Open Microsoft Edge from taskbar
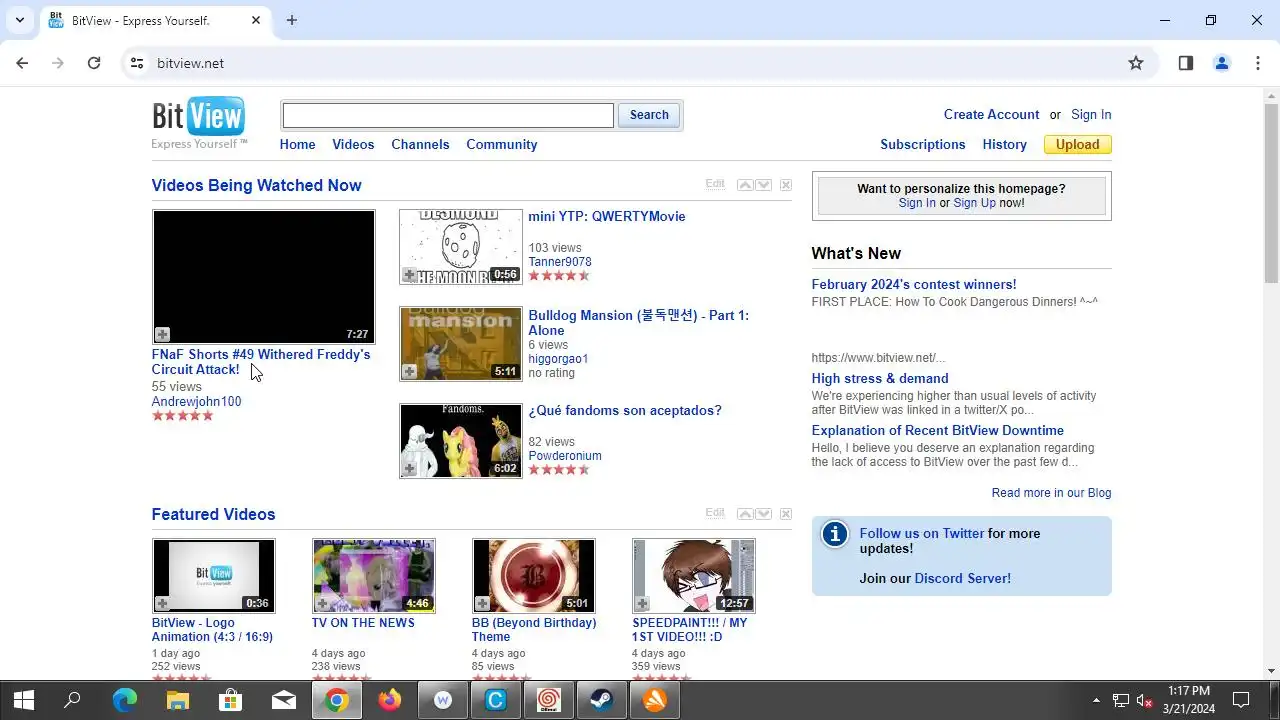The height and width of the screenshot is (720, 1280). point(124,700)
